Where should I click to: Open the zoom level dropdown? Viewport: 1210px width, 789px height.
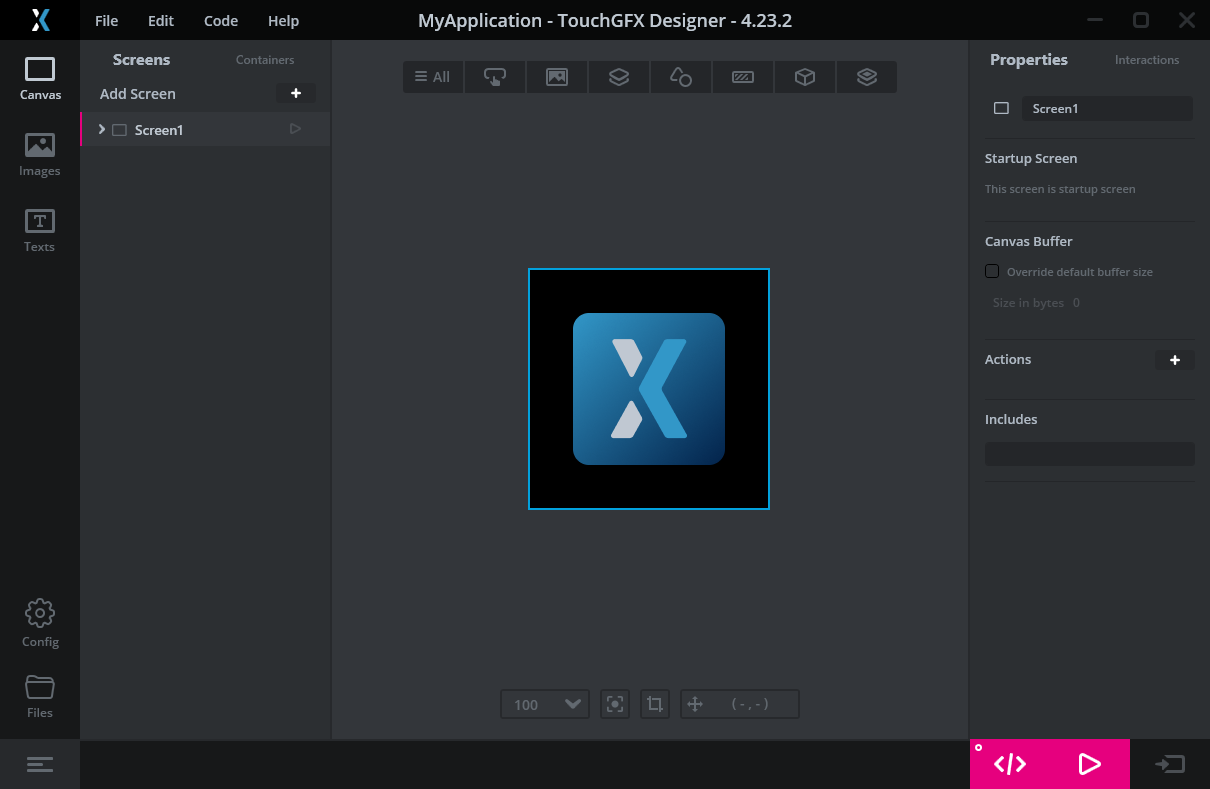(545, 704)
